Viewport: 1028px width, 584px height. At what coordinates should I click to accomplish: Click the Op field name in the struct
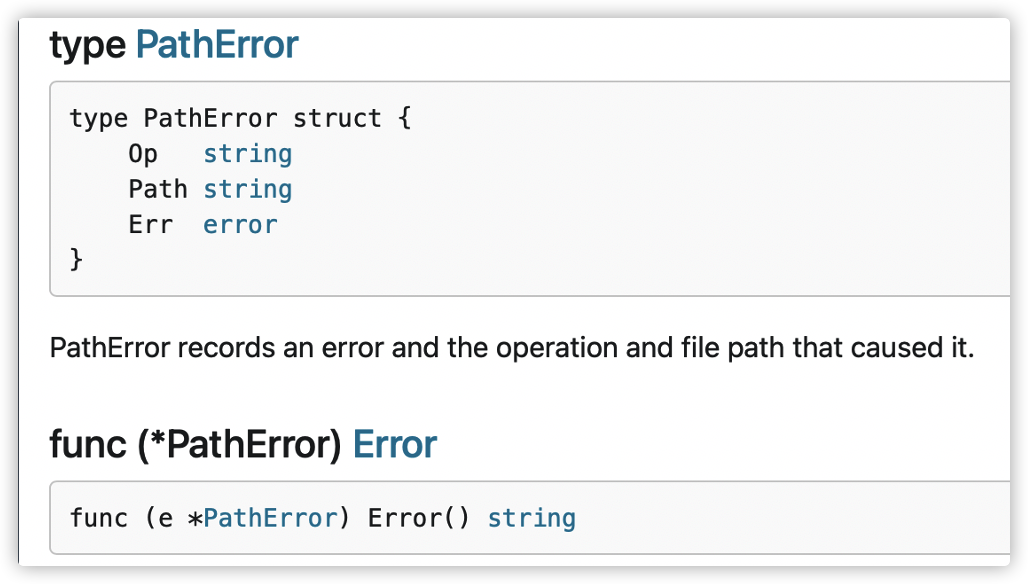[x=143, y=155]
